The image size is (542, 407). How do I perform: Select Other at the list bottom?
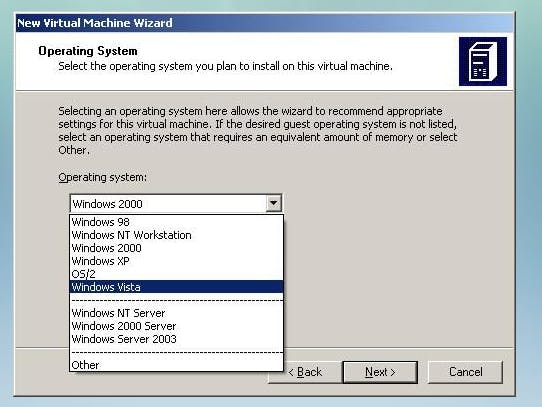pyautogui.click(x=176, y=365)
